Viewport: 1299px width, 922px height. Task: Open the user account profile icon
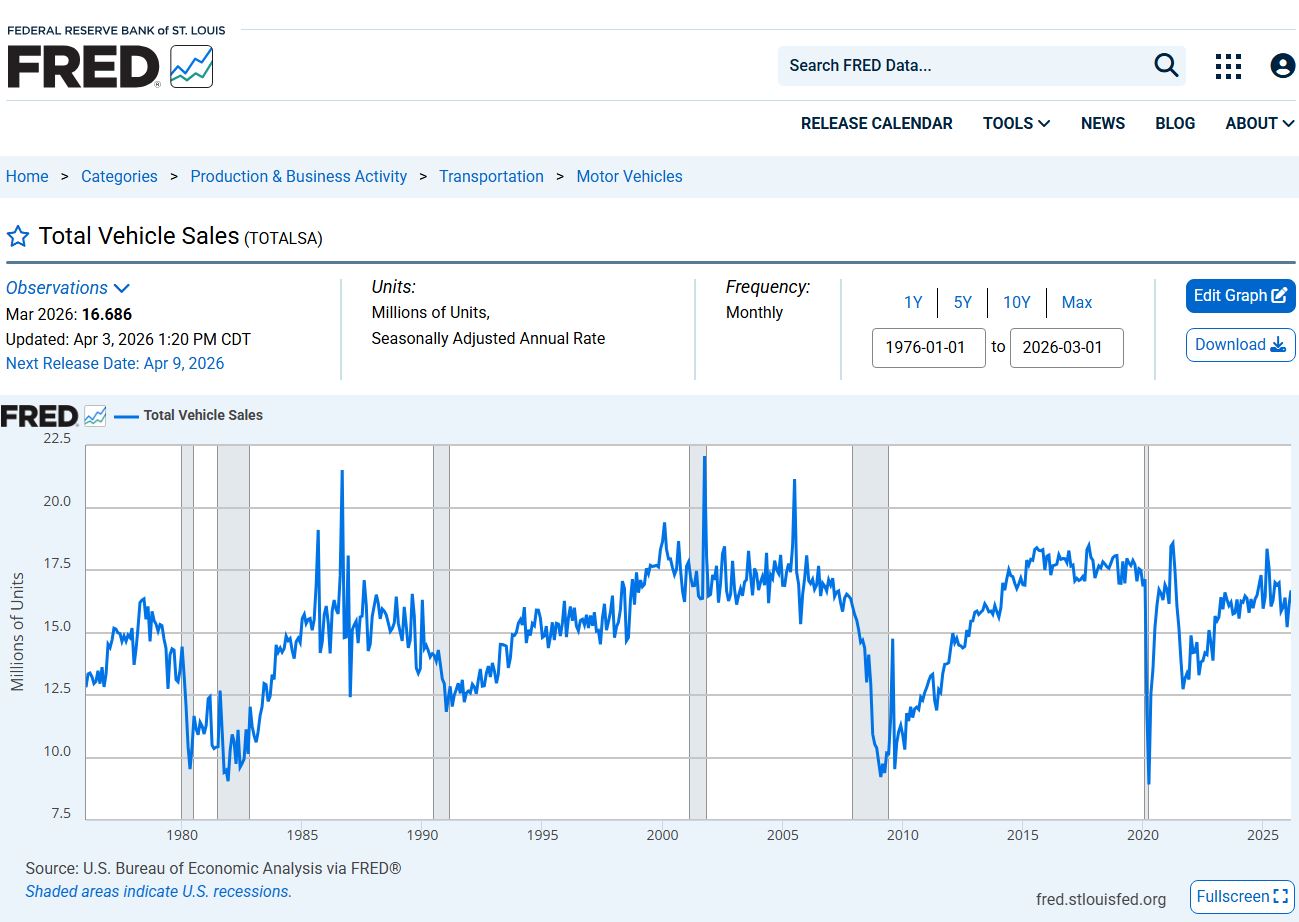1282,66
